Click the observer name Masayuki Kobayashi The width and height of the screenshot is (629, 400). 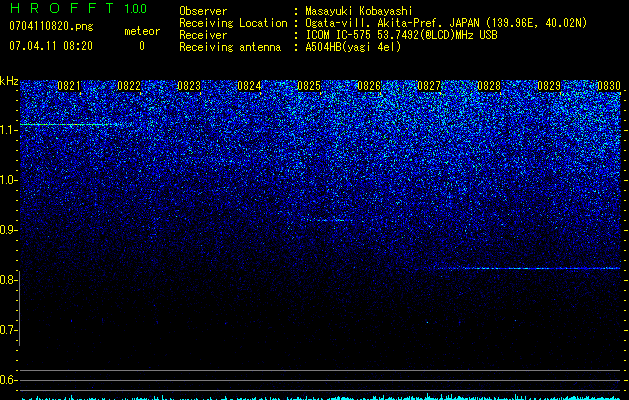[x=359, y=11]
